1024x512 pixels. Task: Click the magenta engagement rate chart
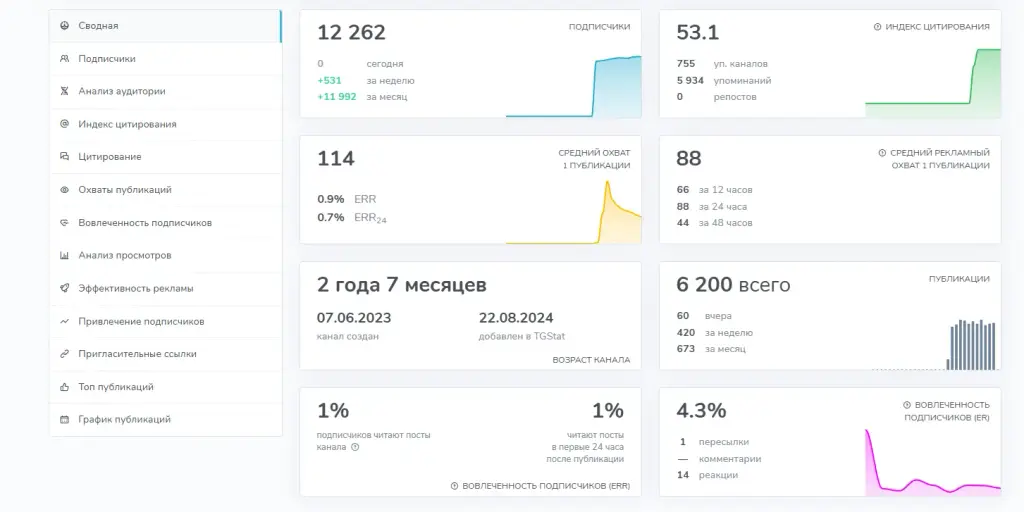pyautogui.click(x=933, y=462)
